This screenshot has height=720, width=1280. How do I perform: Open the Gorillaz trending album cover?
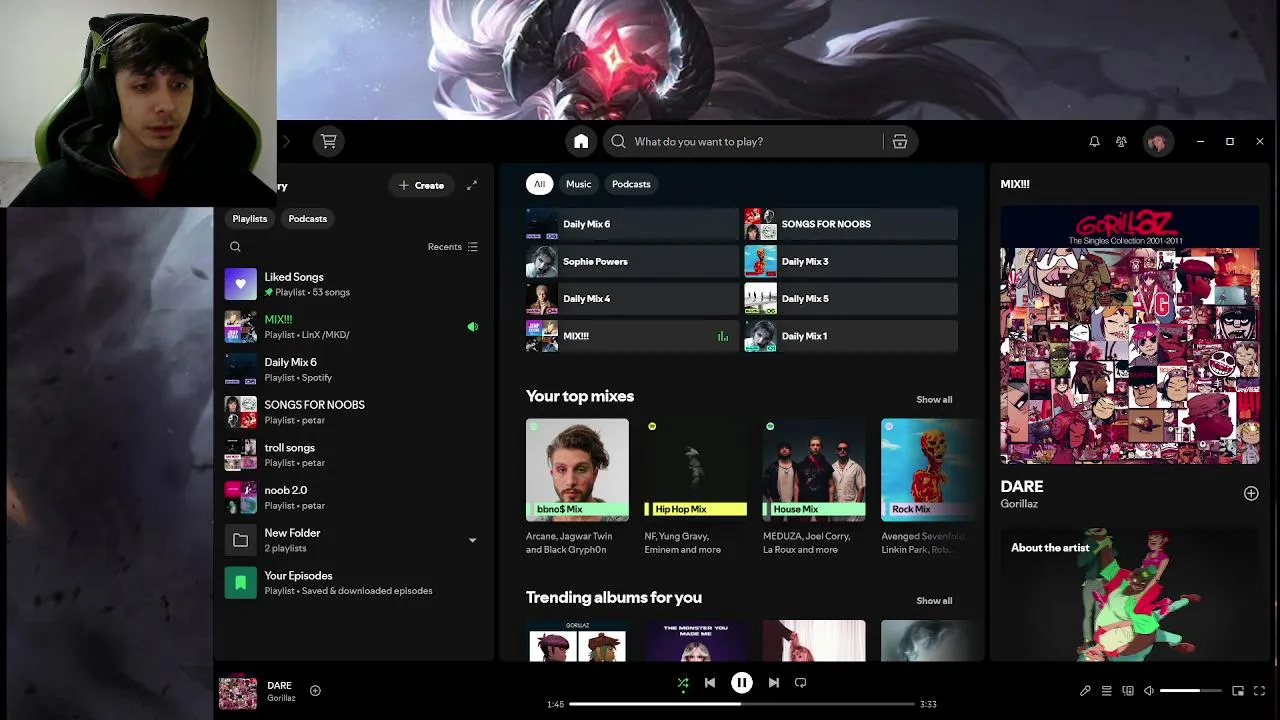pyautogui.click(x=577, y=641)
